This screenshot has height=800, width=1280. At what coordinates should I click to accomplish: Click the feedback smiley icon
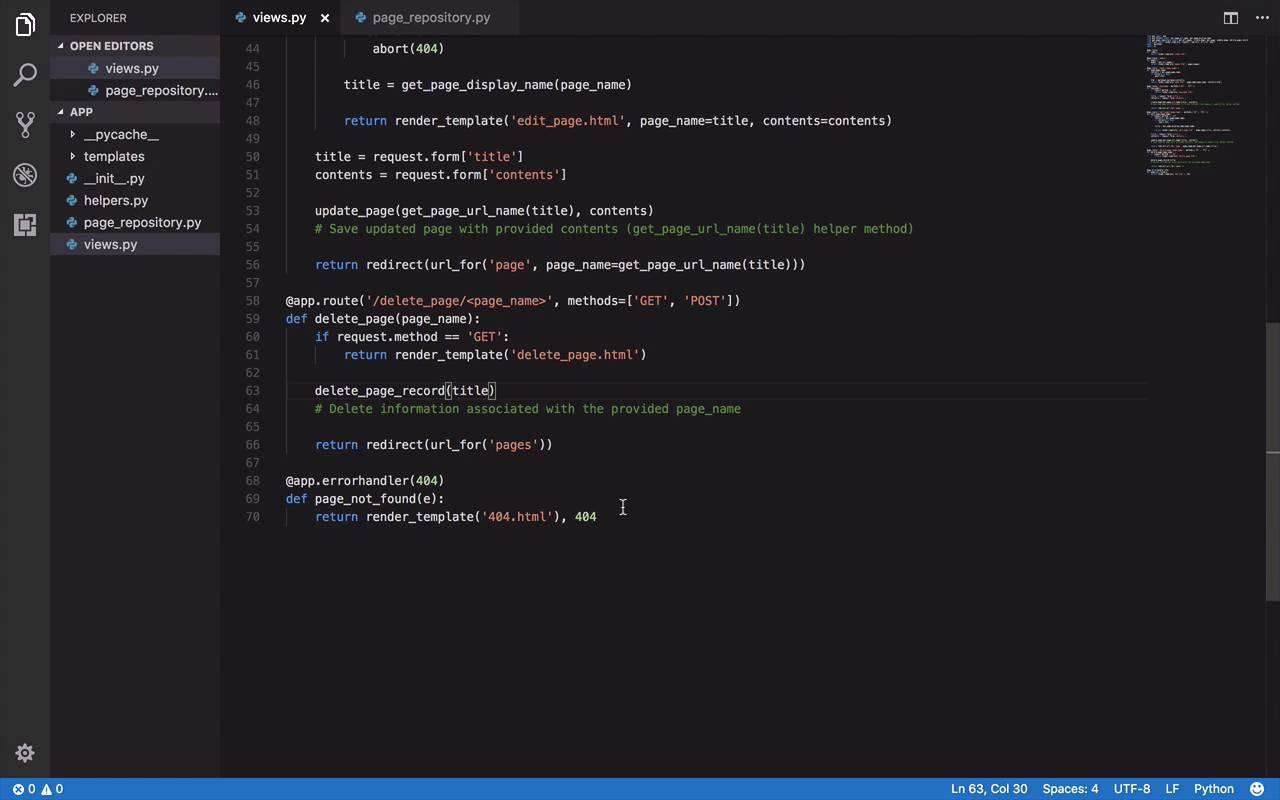tap(1257, 789)
